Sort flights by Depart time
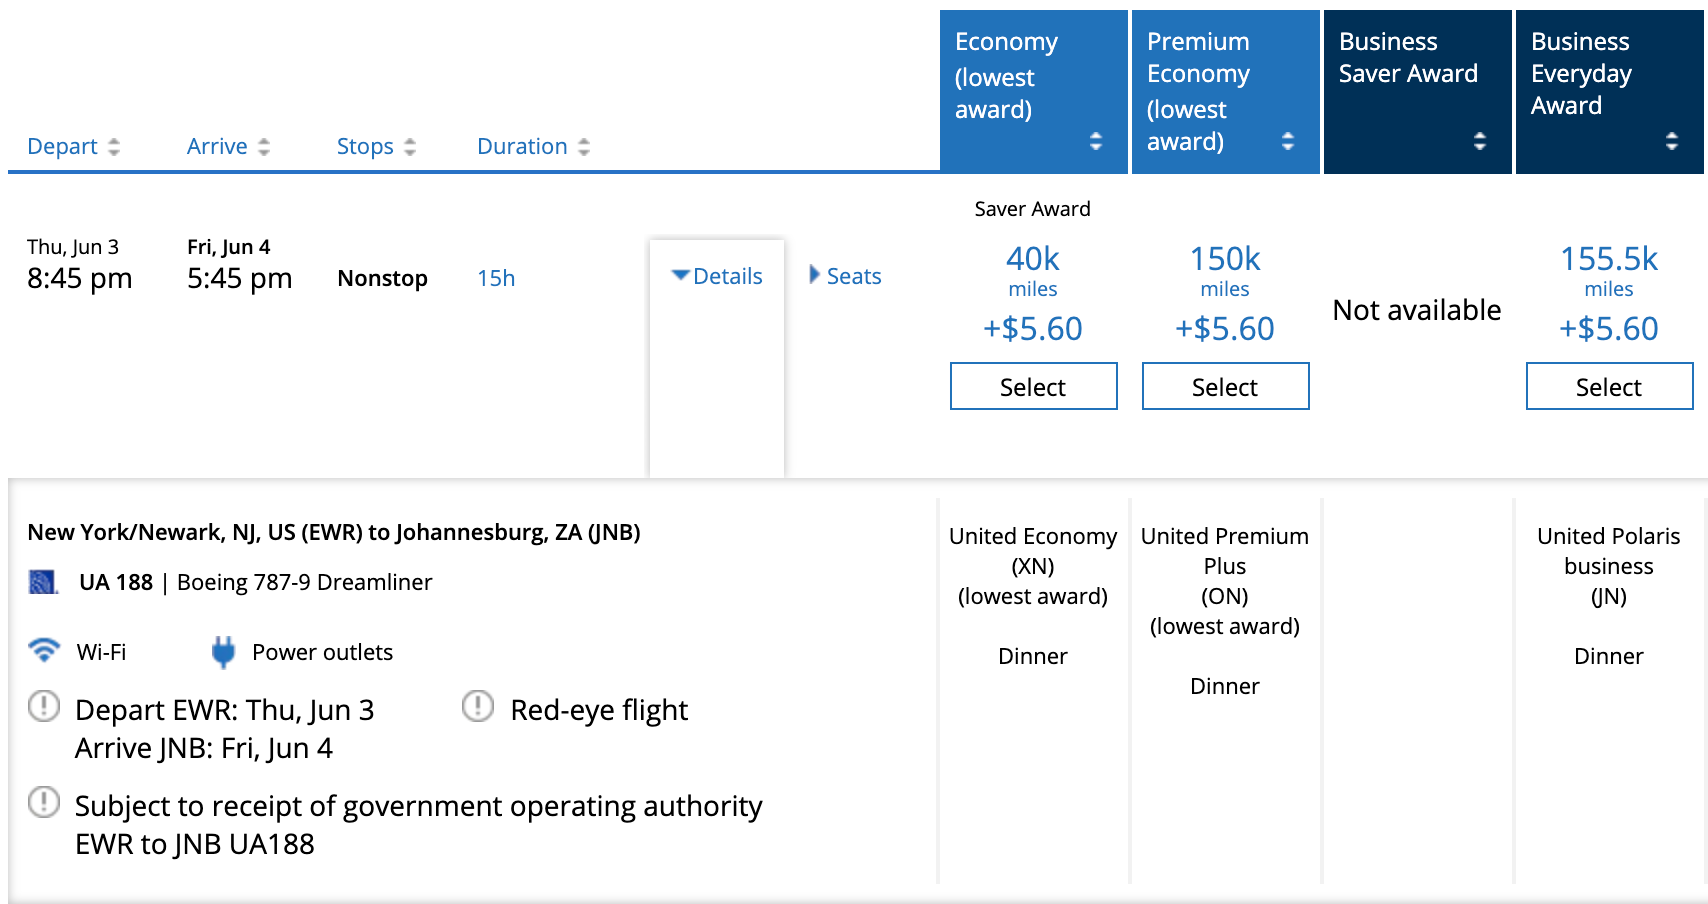Image resolution: width=1708 pixels, height=904 pixels. point(73,147)
